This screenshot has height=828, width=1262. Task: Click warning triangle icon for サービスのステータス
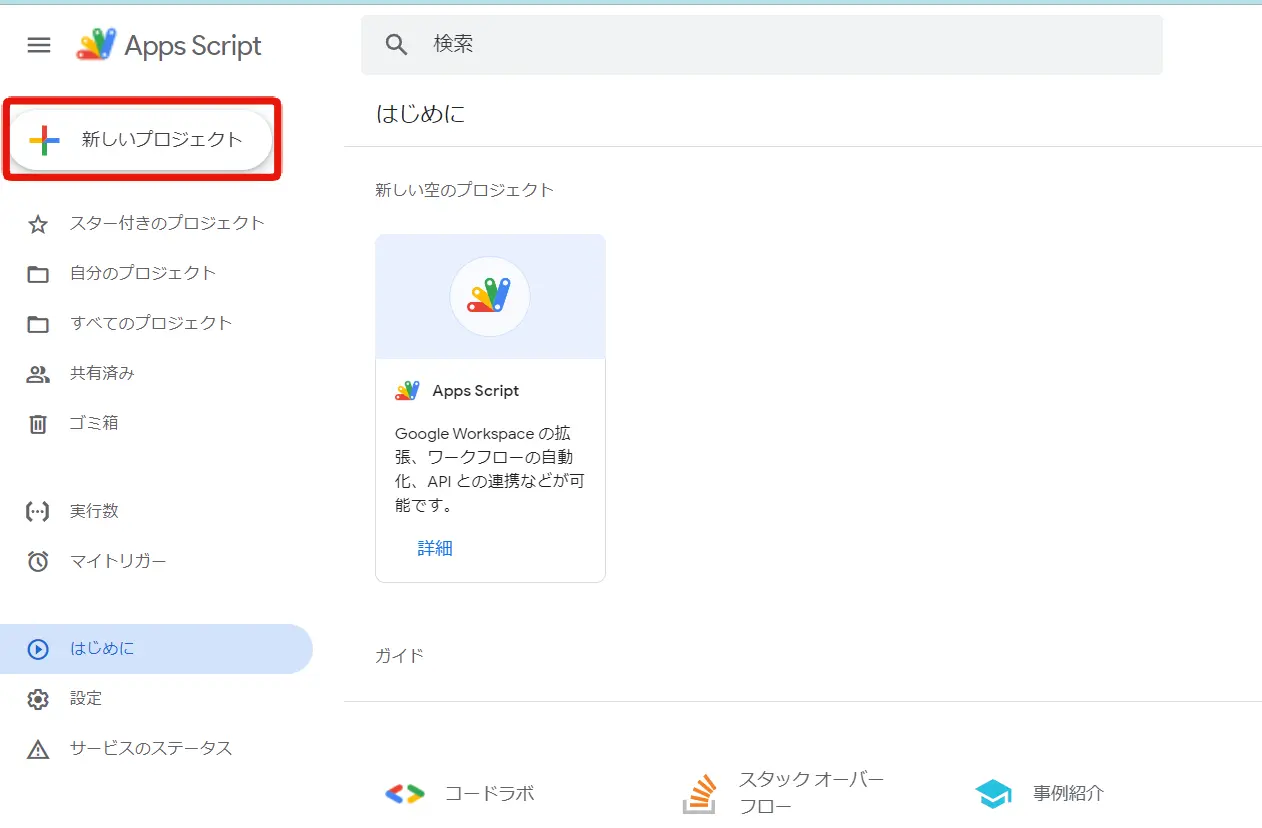tap(38, 749)
